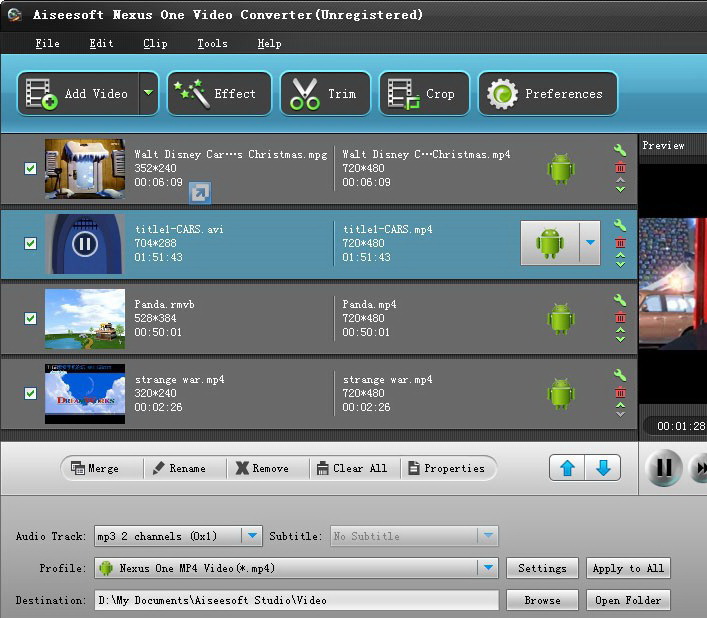Move selected item up with blue arrow
The image size is (707, 618).
pyautogui.click(x=567, y=468)
